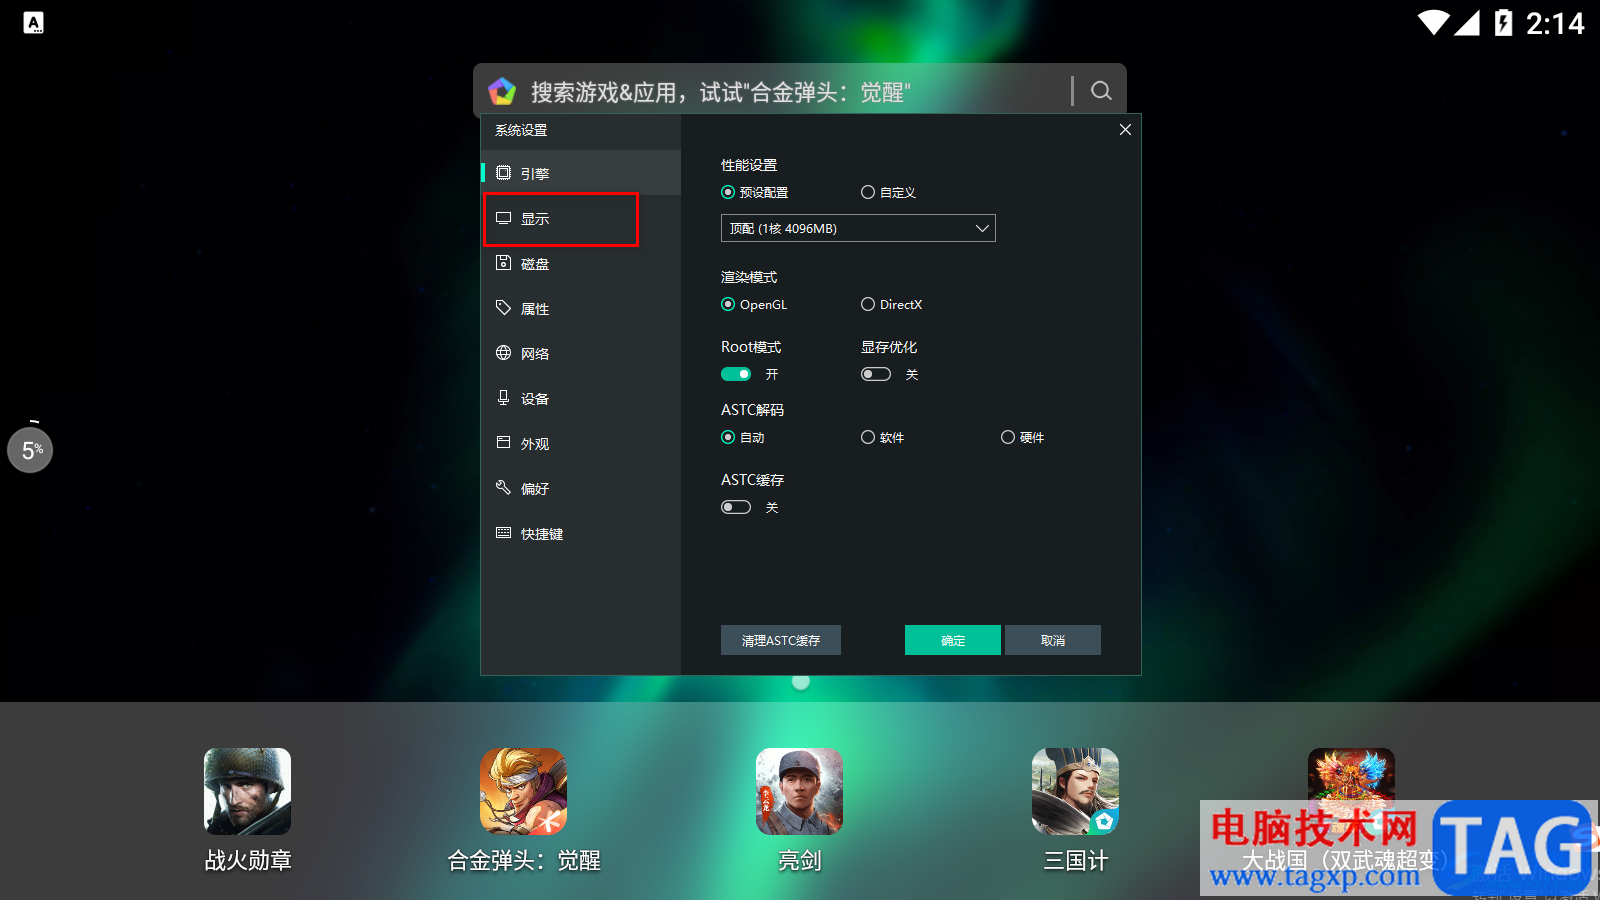Viewport: 1600px width, 900px height.
Task: Click the 清理ASTC缓存 button
Action: (x=781, y=640)
